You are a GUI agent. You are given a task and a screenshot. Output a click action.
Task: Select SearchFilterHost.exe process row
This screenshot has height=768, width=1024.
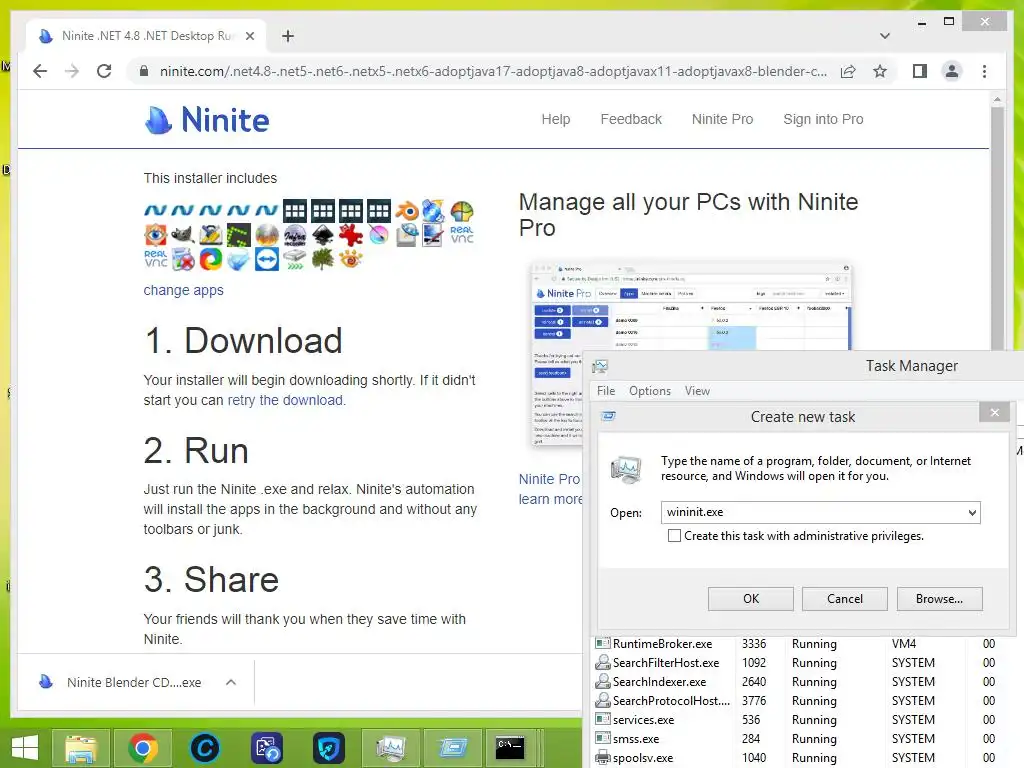click(805, 663)
